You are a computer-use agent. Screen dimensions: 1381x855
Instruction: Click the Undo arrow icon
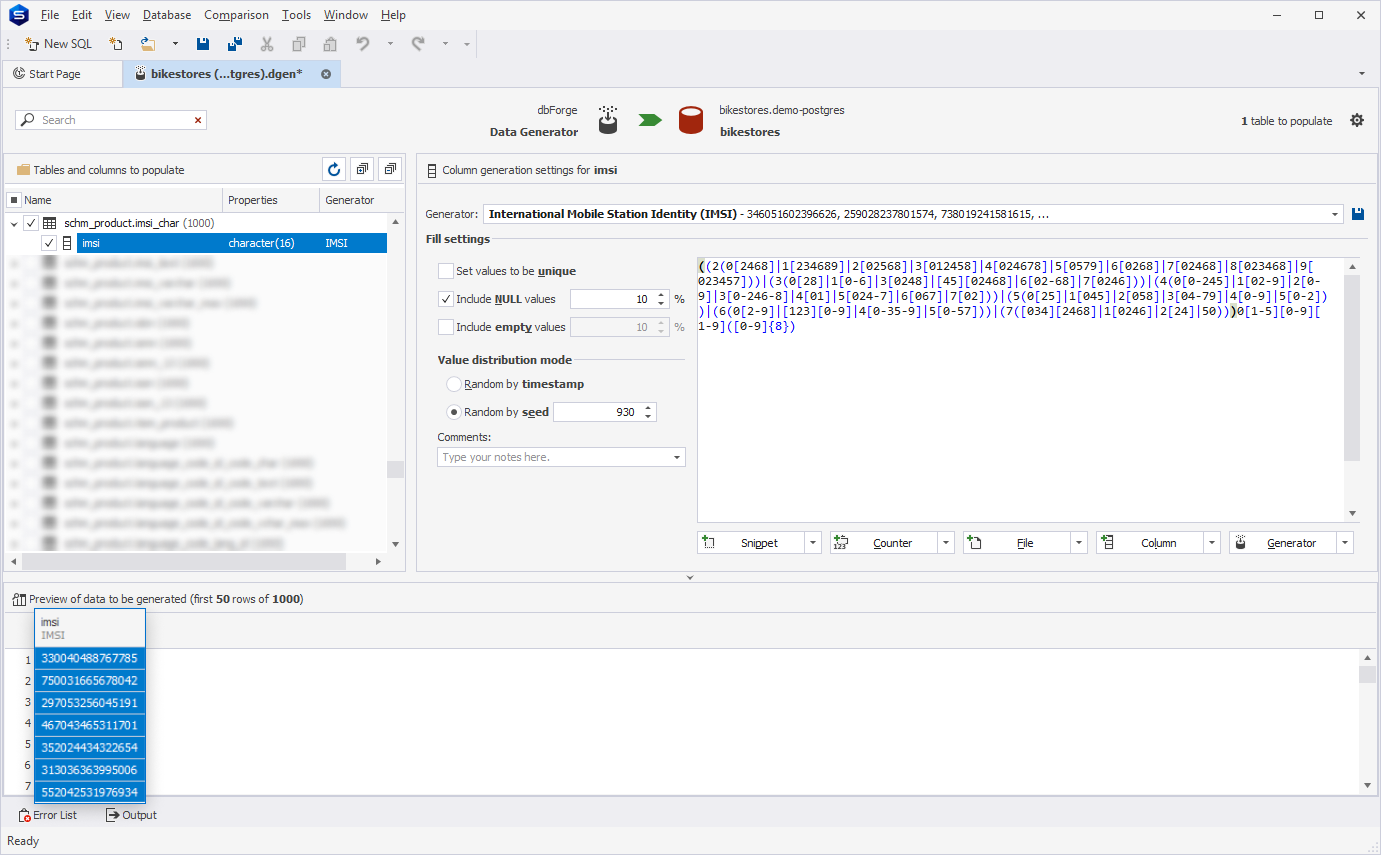[363, 44]
